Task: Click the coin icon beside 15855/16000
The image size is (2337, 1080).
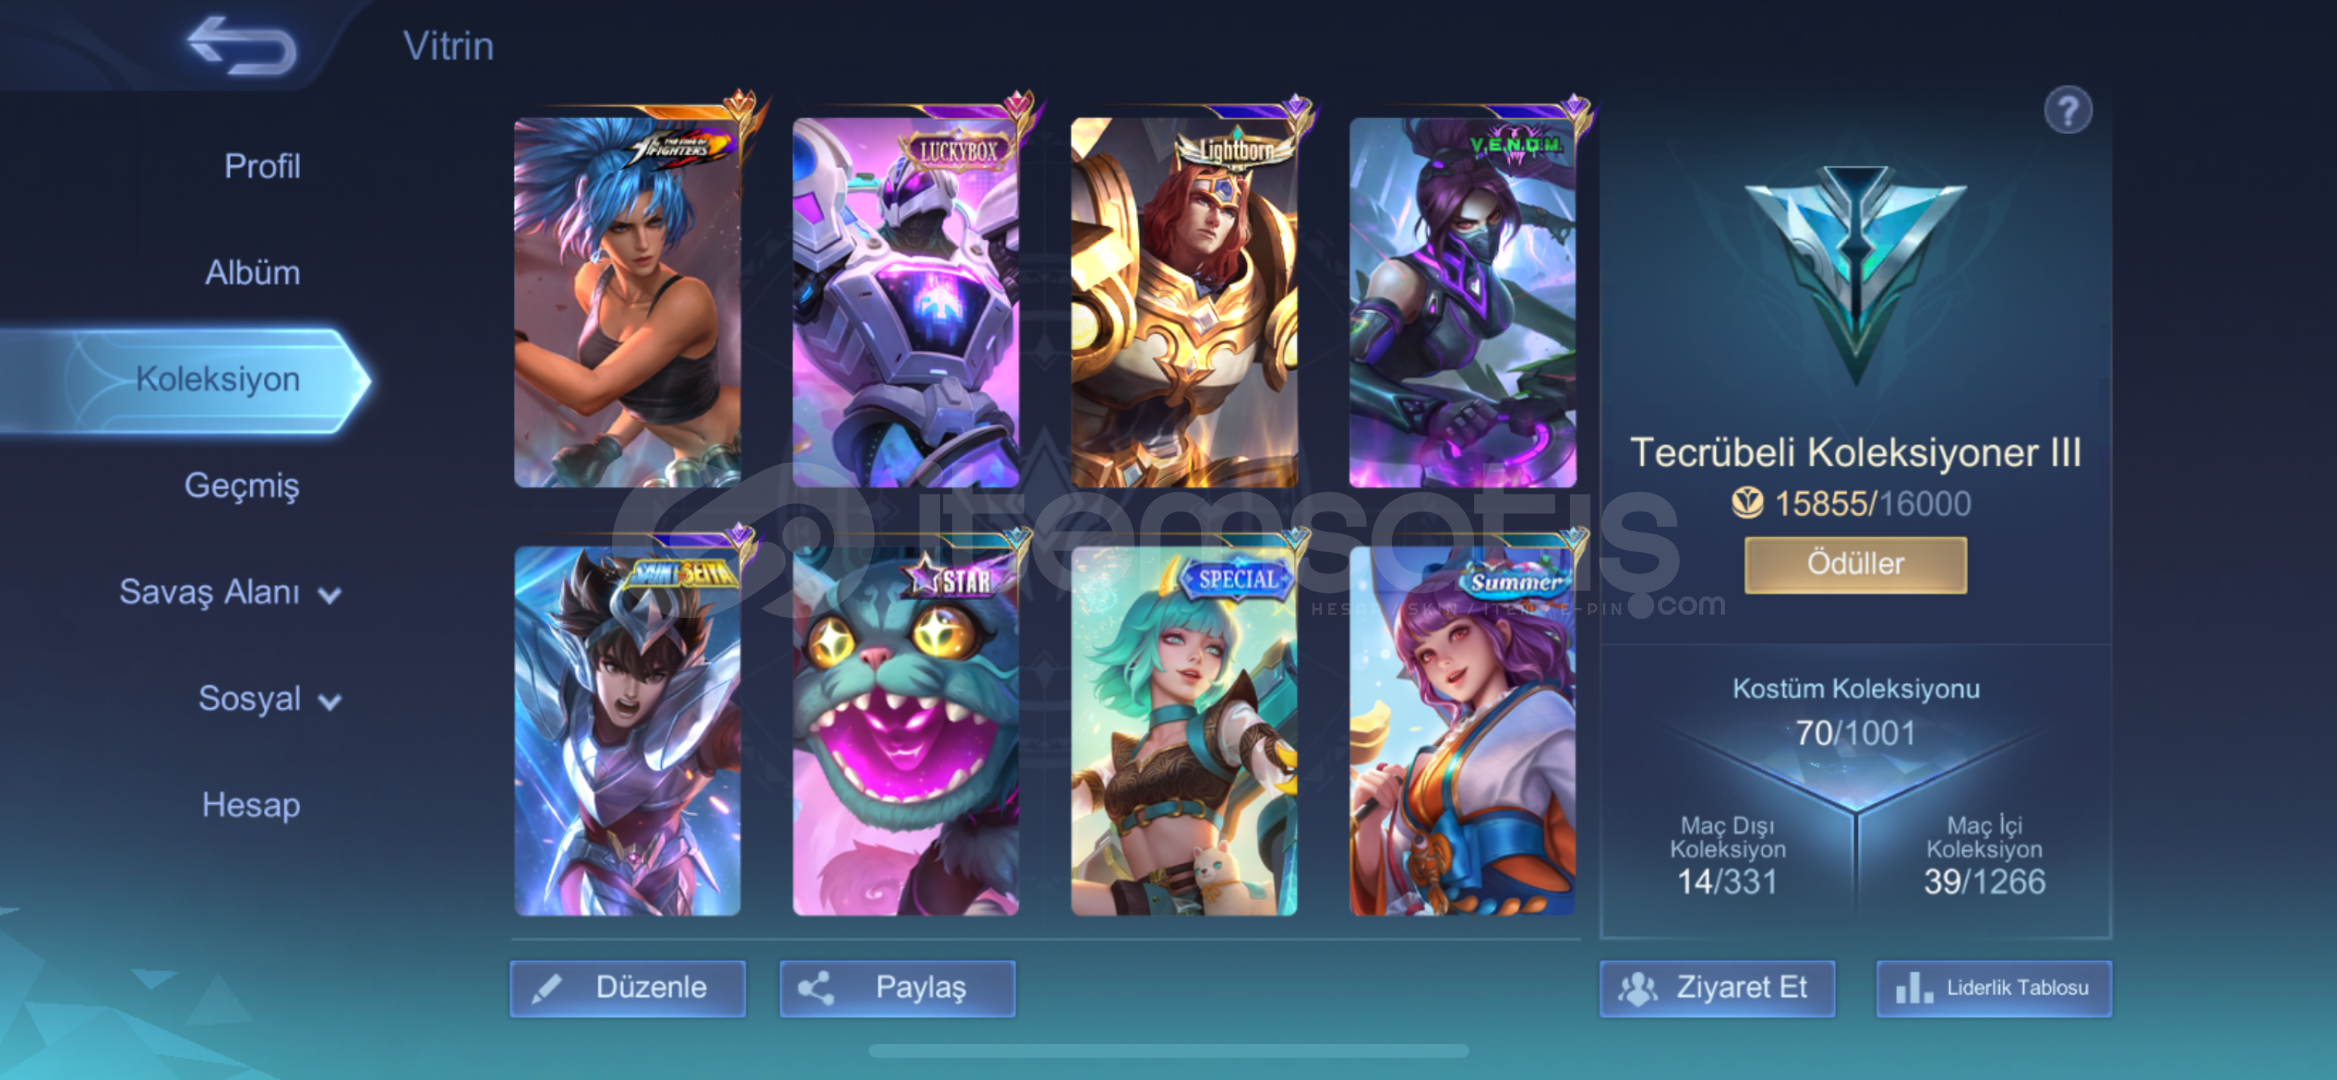Action: pos(1748,503)
